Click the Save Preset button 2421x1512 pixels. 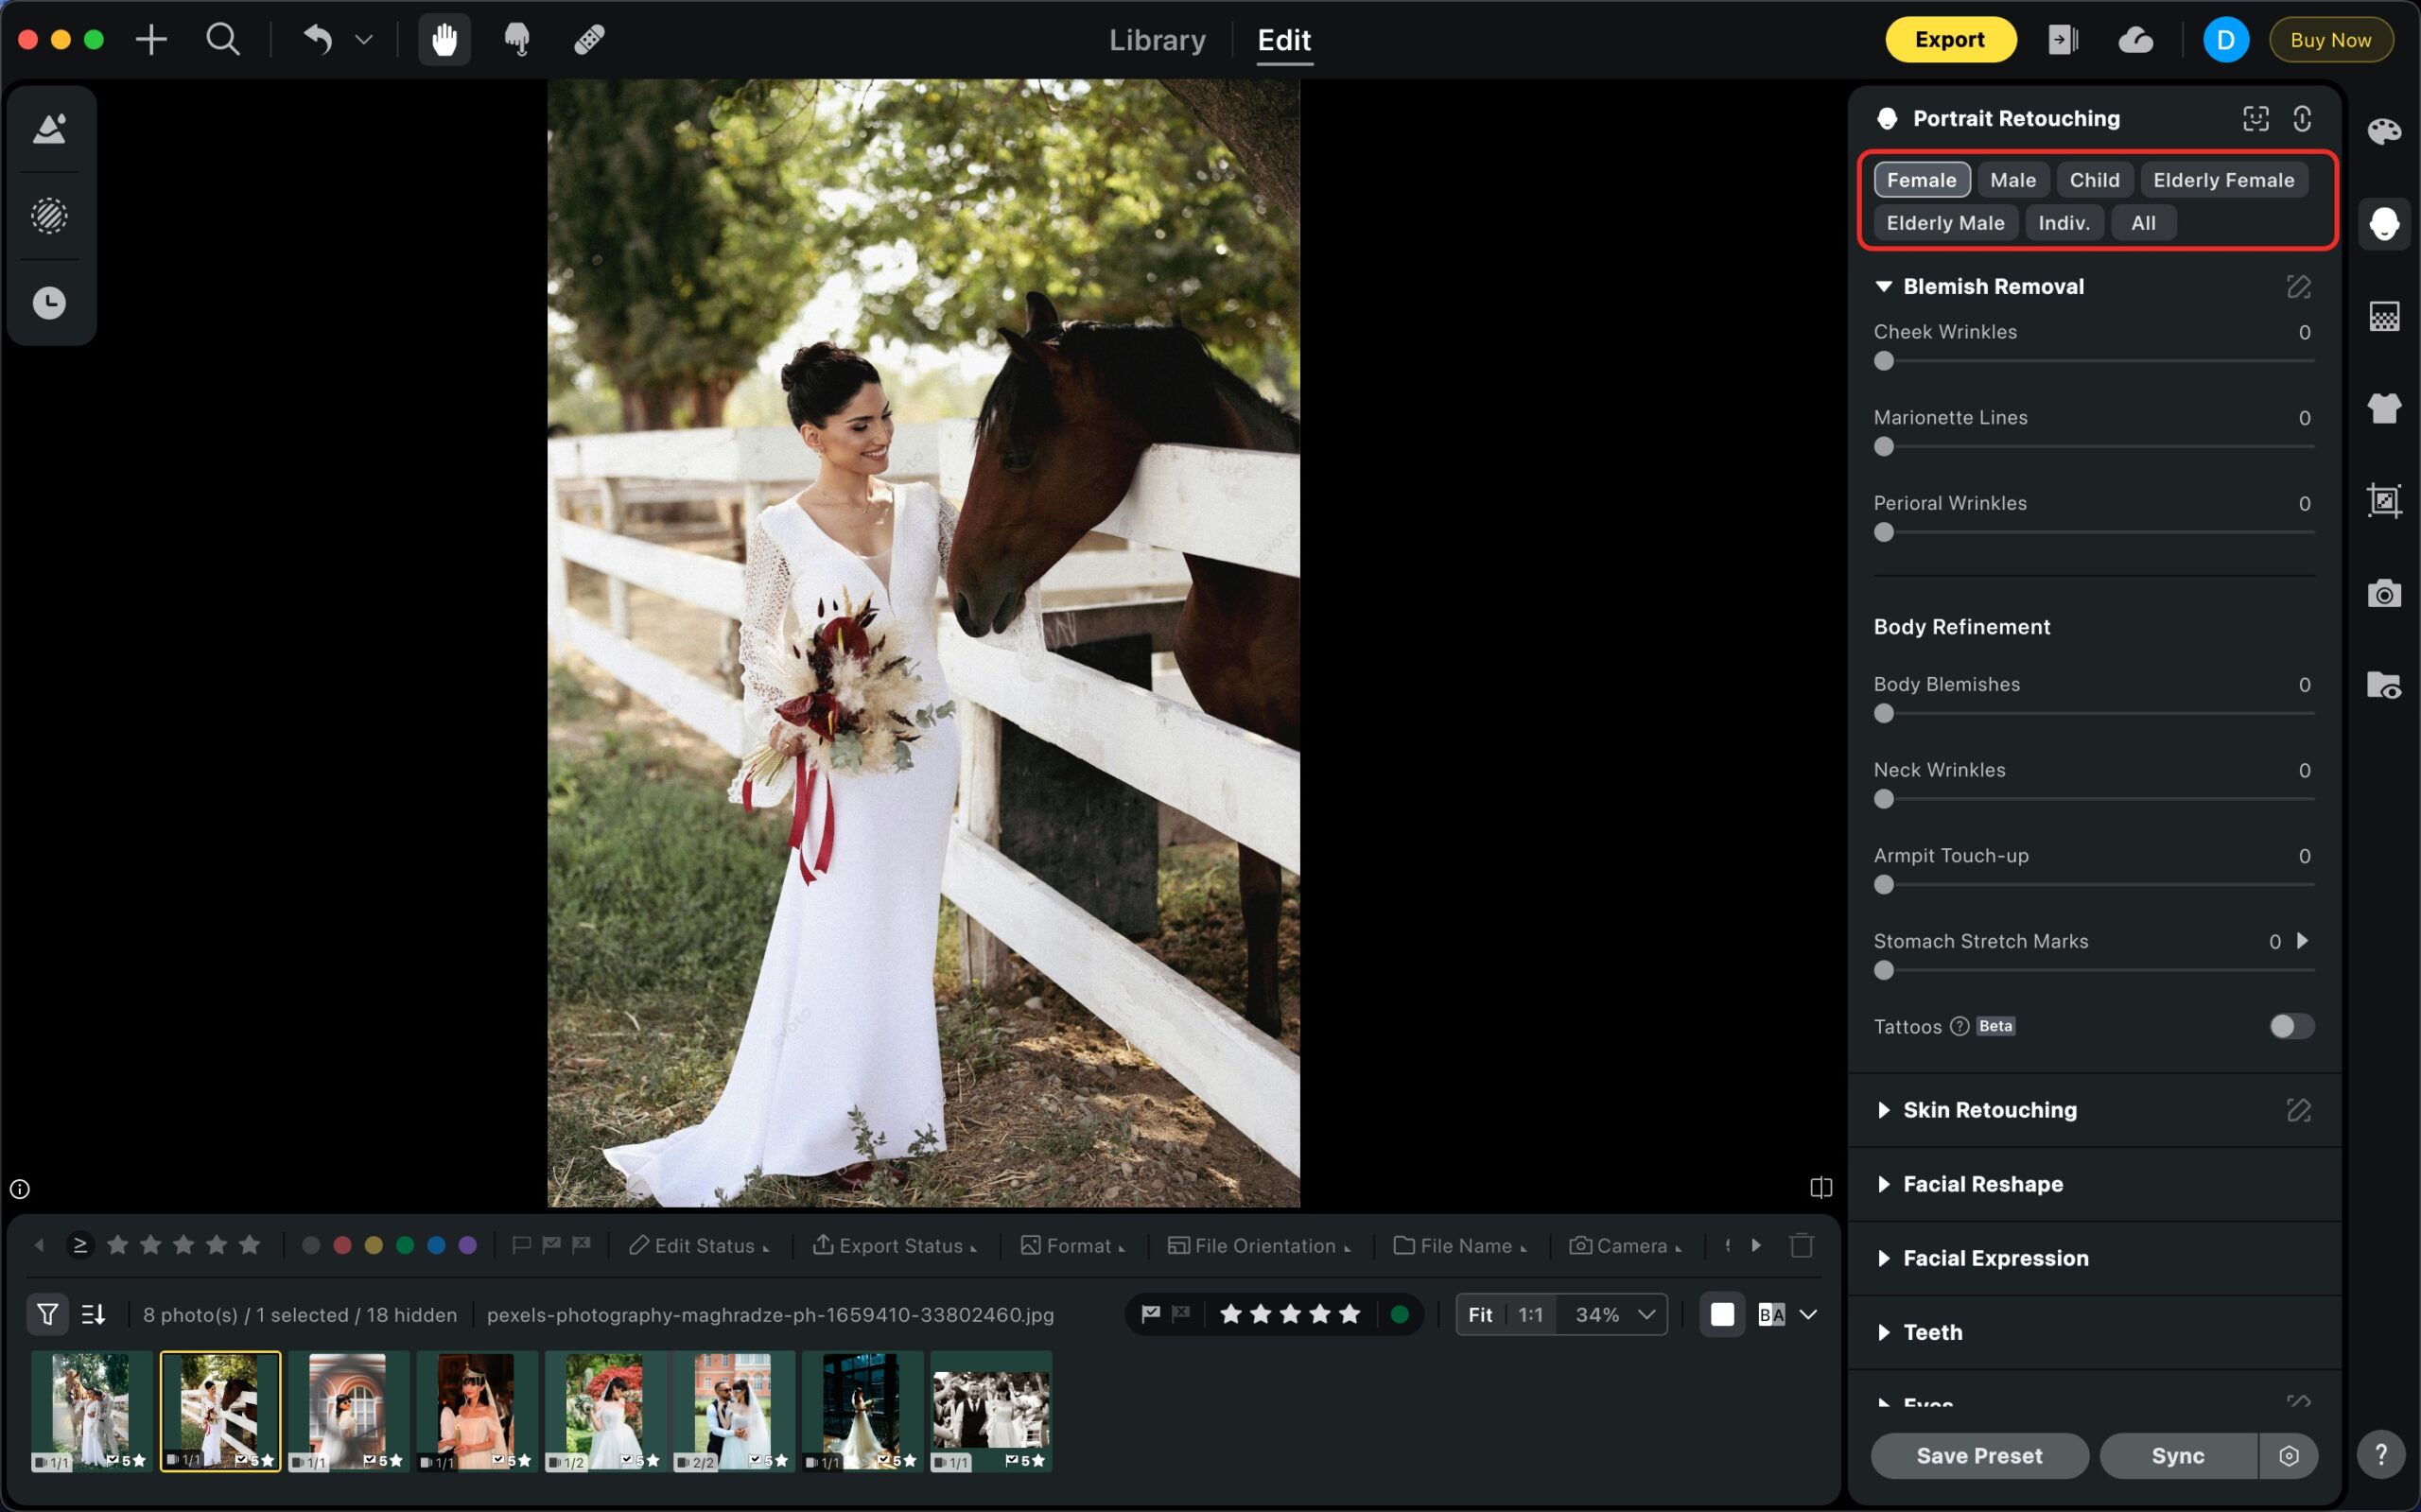pyautogui.click(x=1978, y=1455)
